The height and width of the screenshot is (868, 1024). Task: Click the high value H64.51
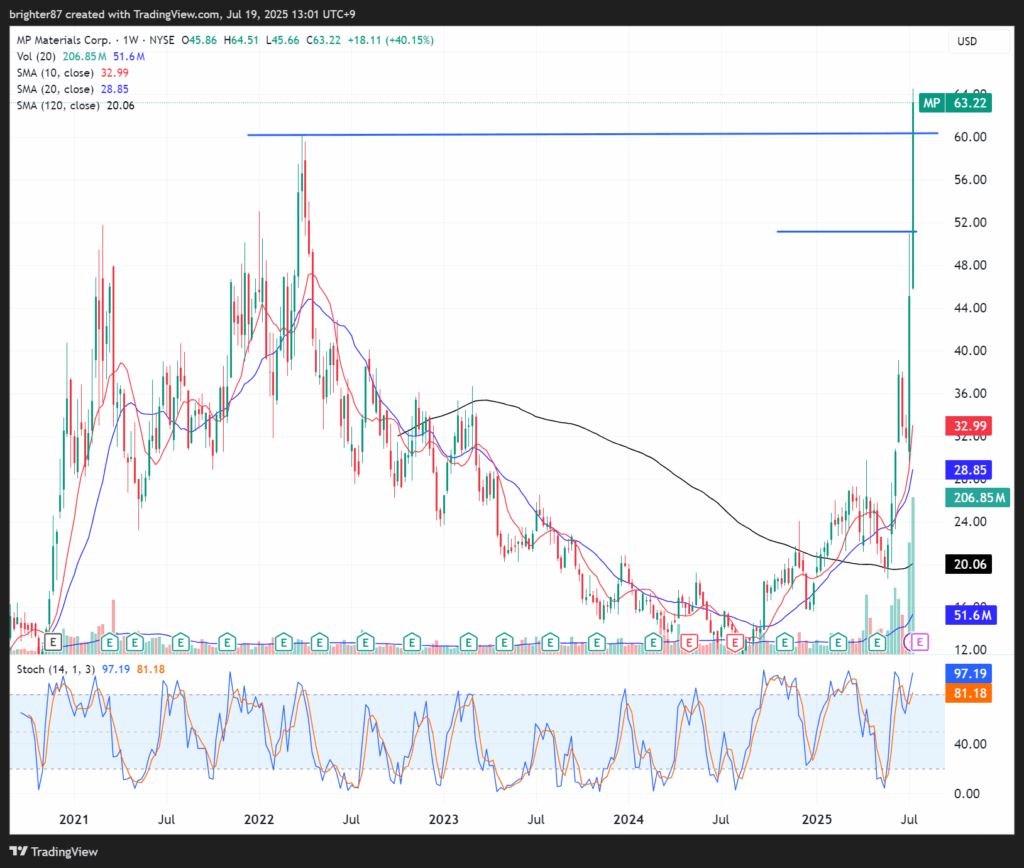(241, 40)
